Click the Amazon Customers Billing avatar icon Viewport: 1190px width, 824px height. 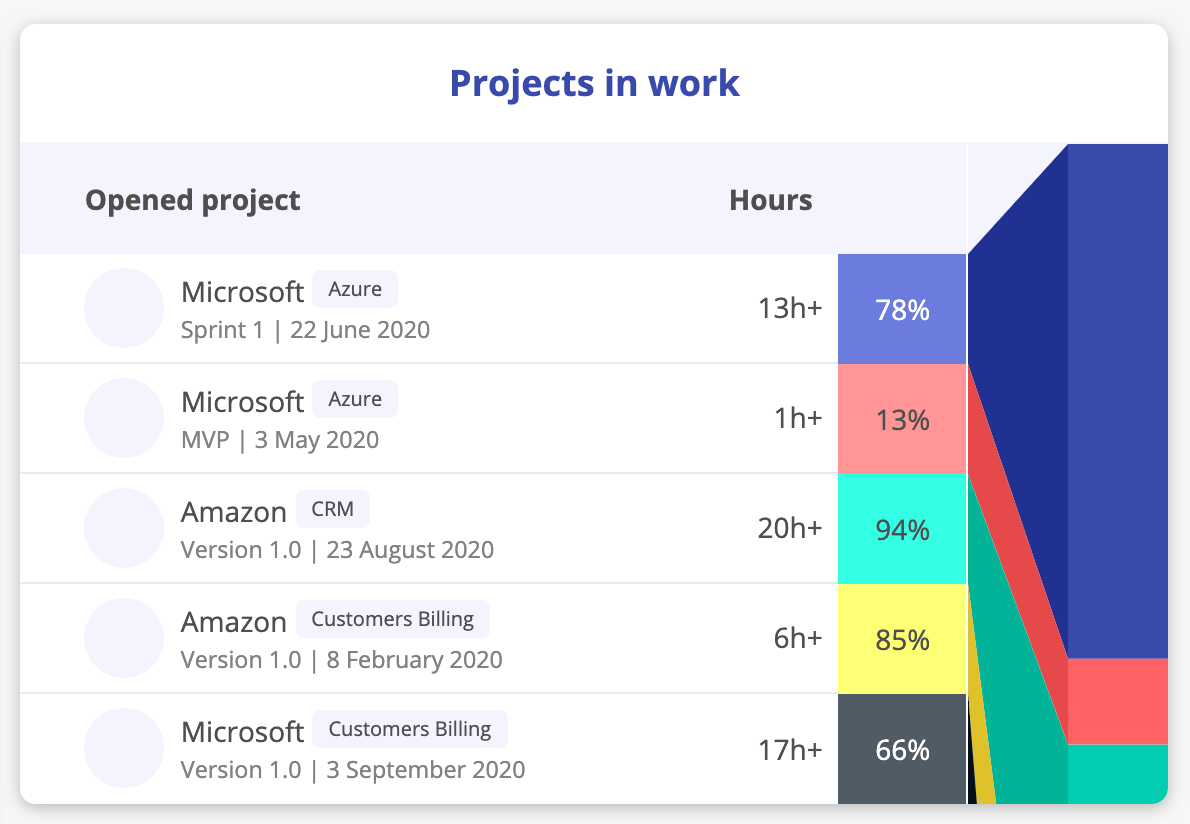(124, 638)
